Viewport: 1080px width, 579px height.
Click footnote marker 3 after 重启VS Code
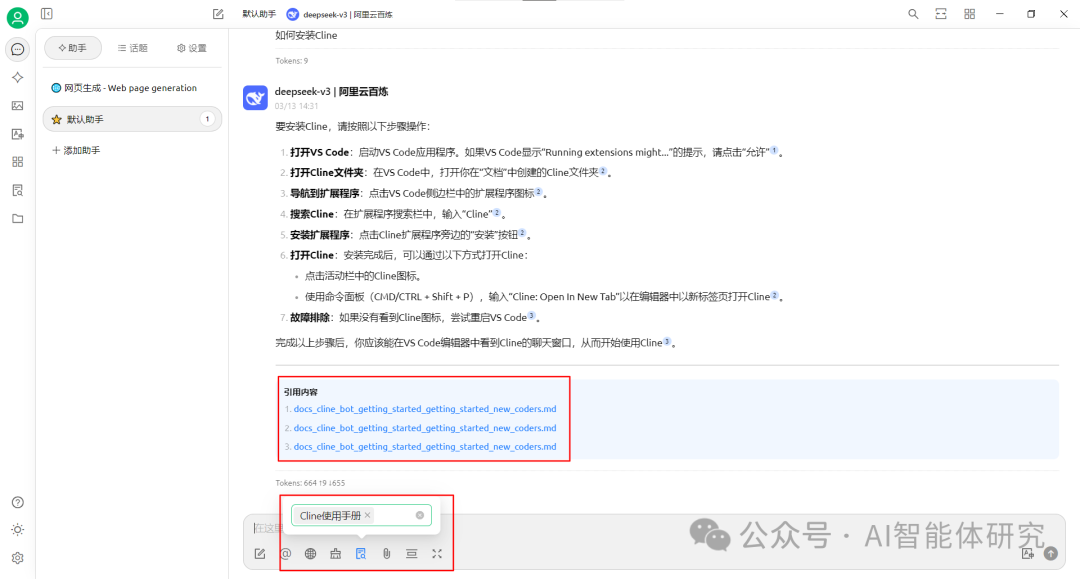tap(532, 315)
